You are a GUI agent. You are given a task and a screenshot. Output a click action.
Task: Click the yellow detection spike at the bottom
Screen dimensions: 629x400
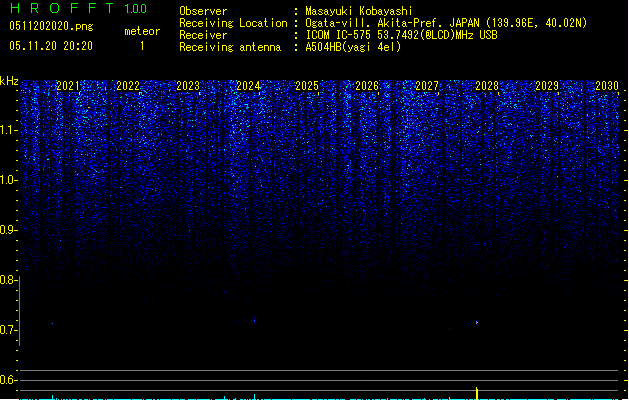(x=477, y=393)
